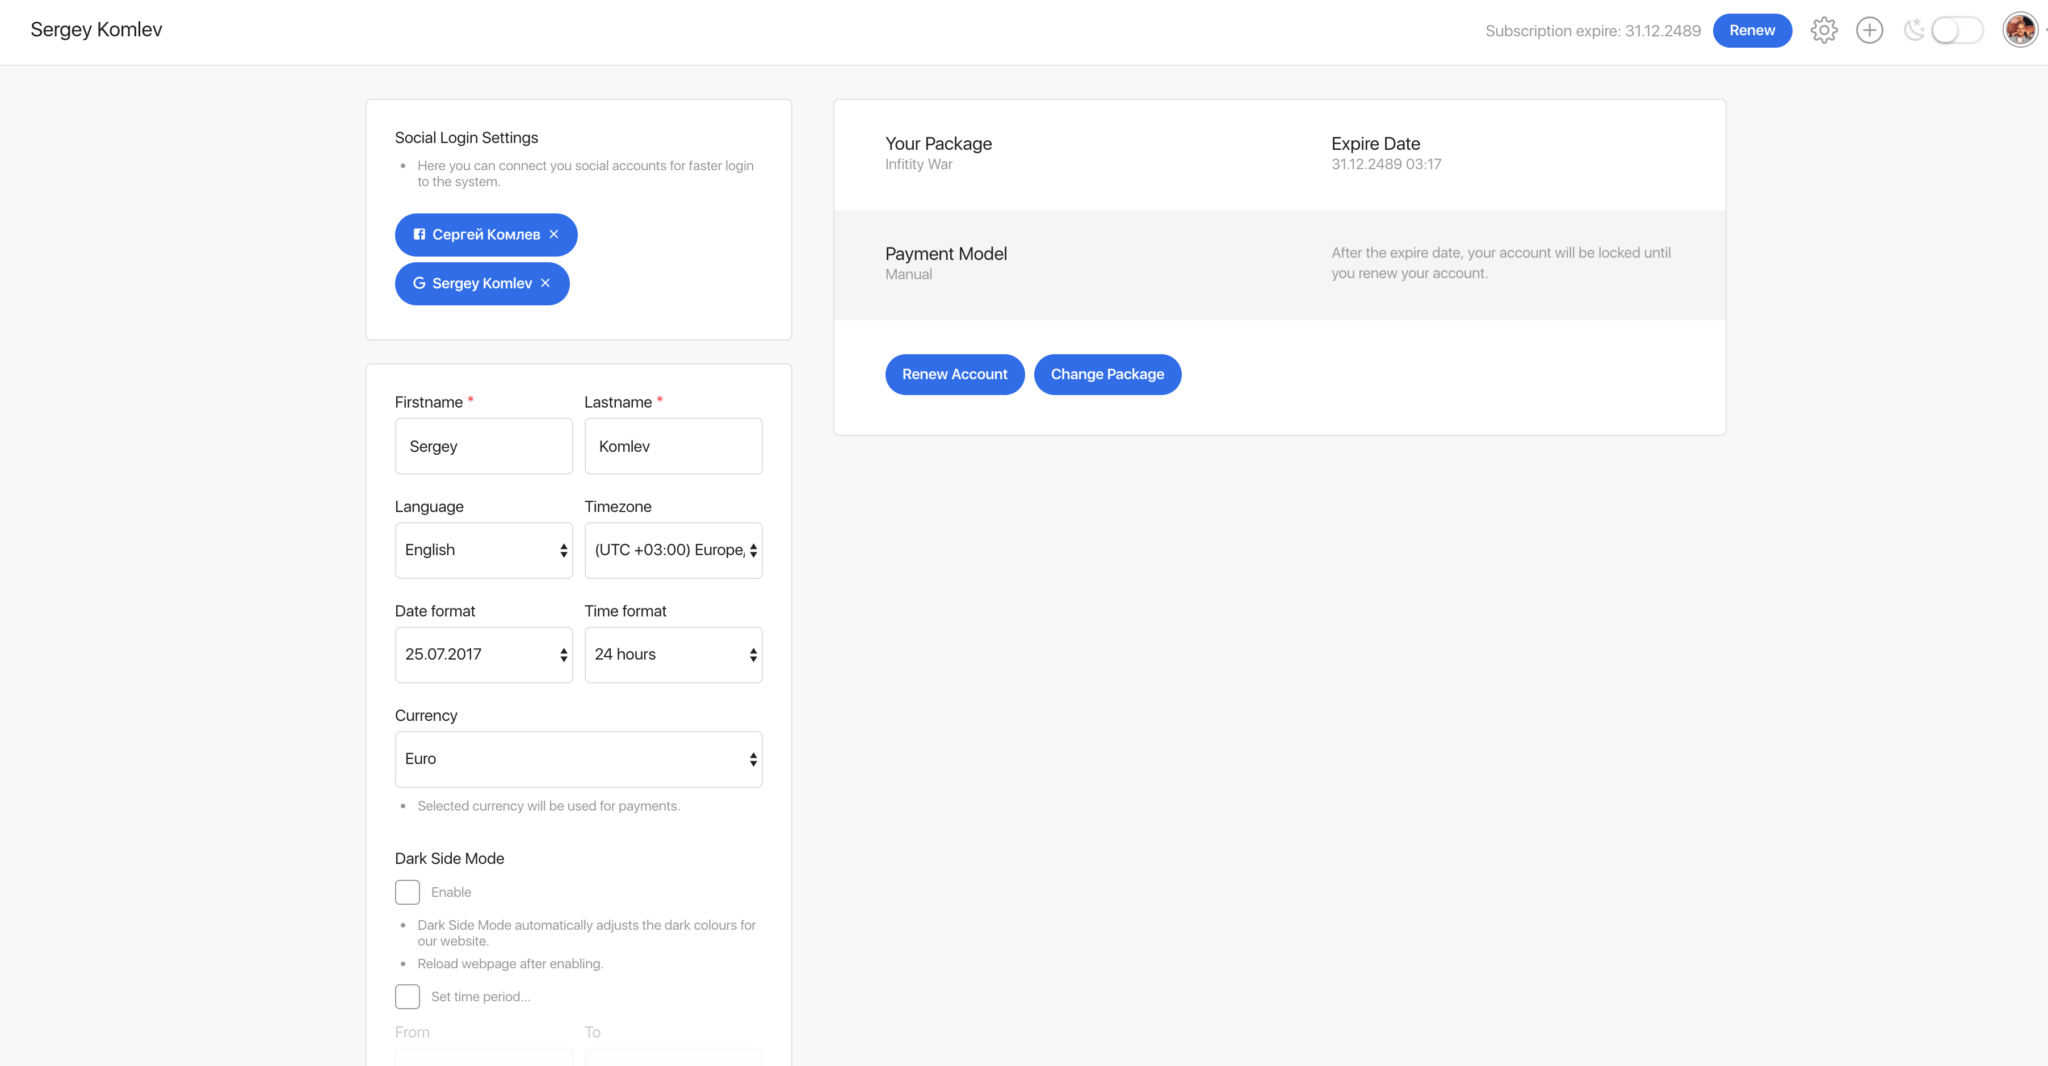Disconnect the Google account Sergey Komlev

pos(546,283)
